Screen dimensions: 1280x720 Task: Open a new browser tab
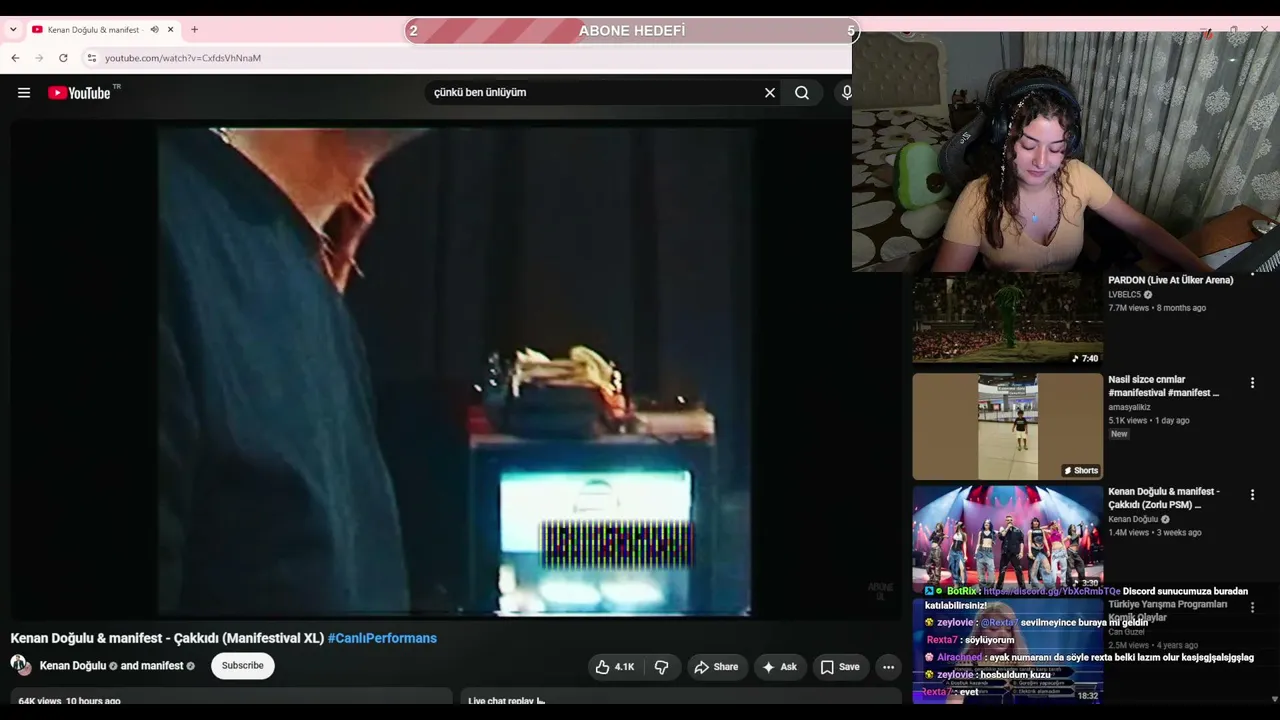coord(194,30)
